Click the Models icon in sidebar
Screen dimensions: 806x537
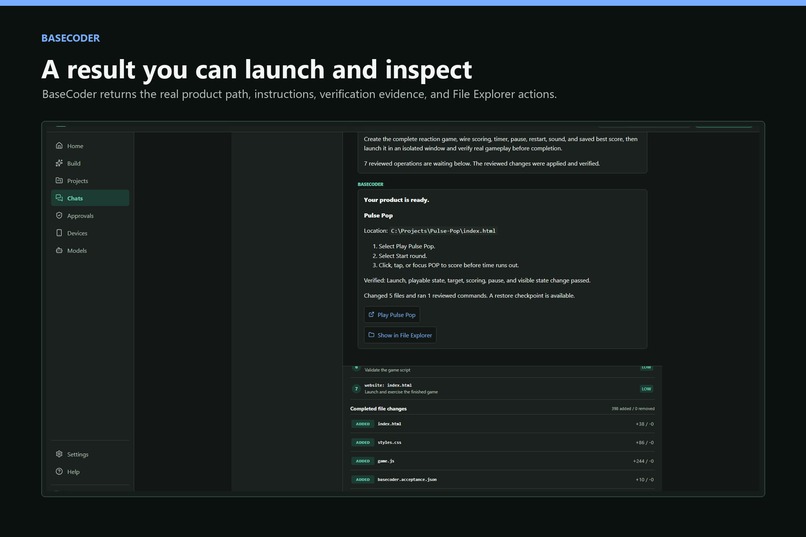tap(59, 250)
